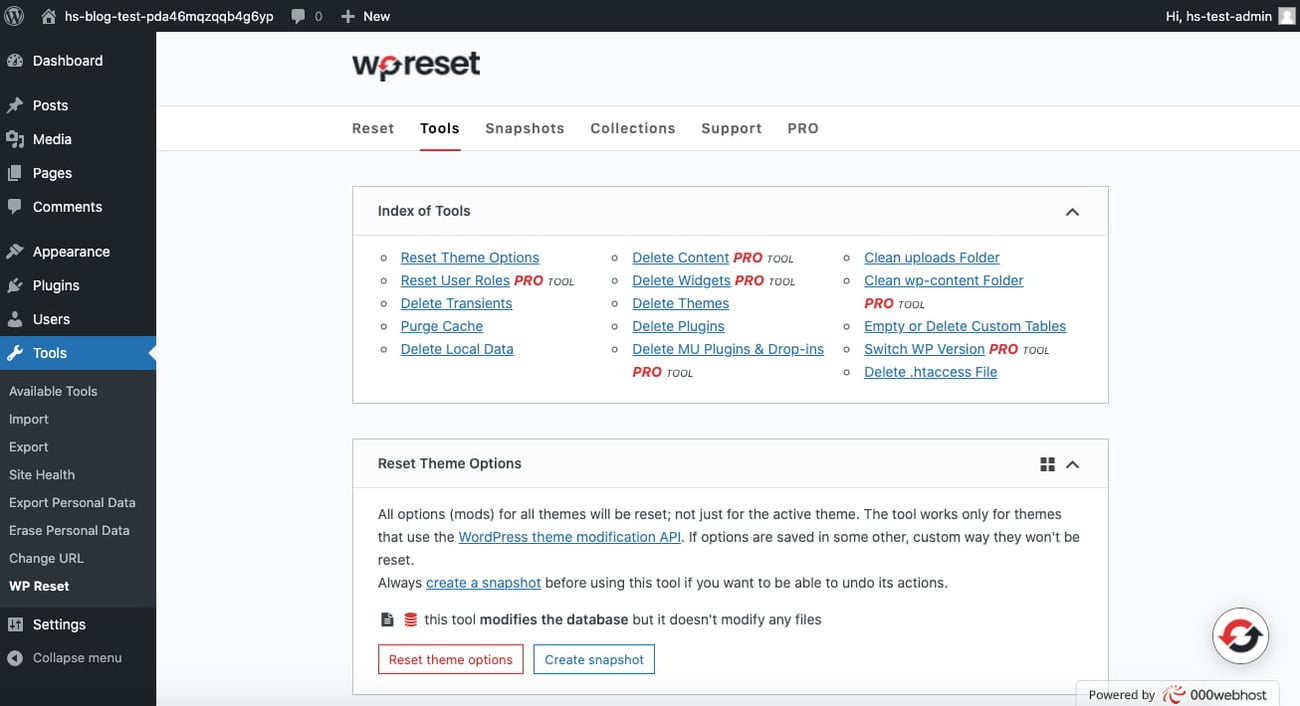Open the Collections tab
This screenshot has width=1300, height=706.
click(632, 128)
